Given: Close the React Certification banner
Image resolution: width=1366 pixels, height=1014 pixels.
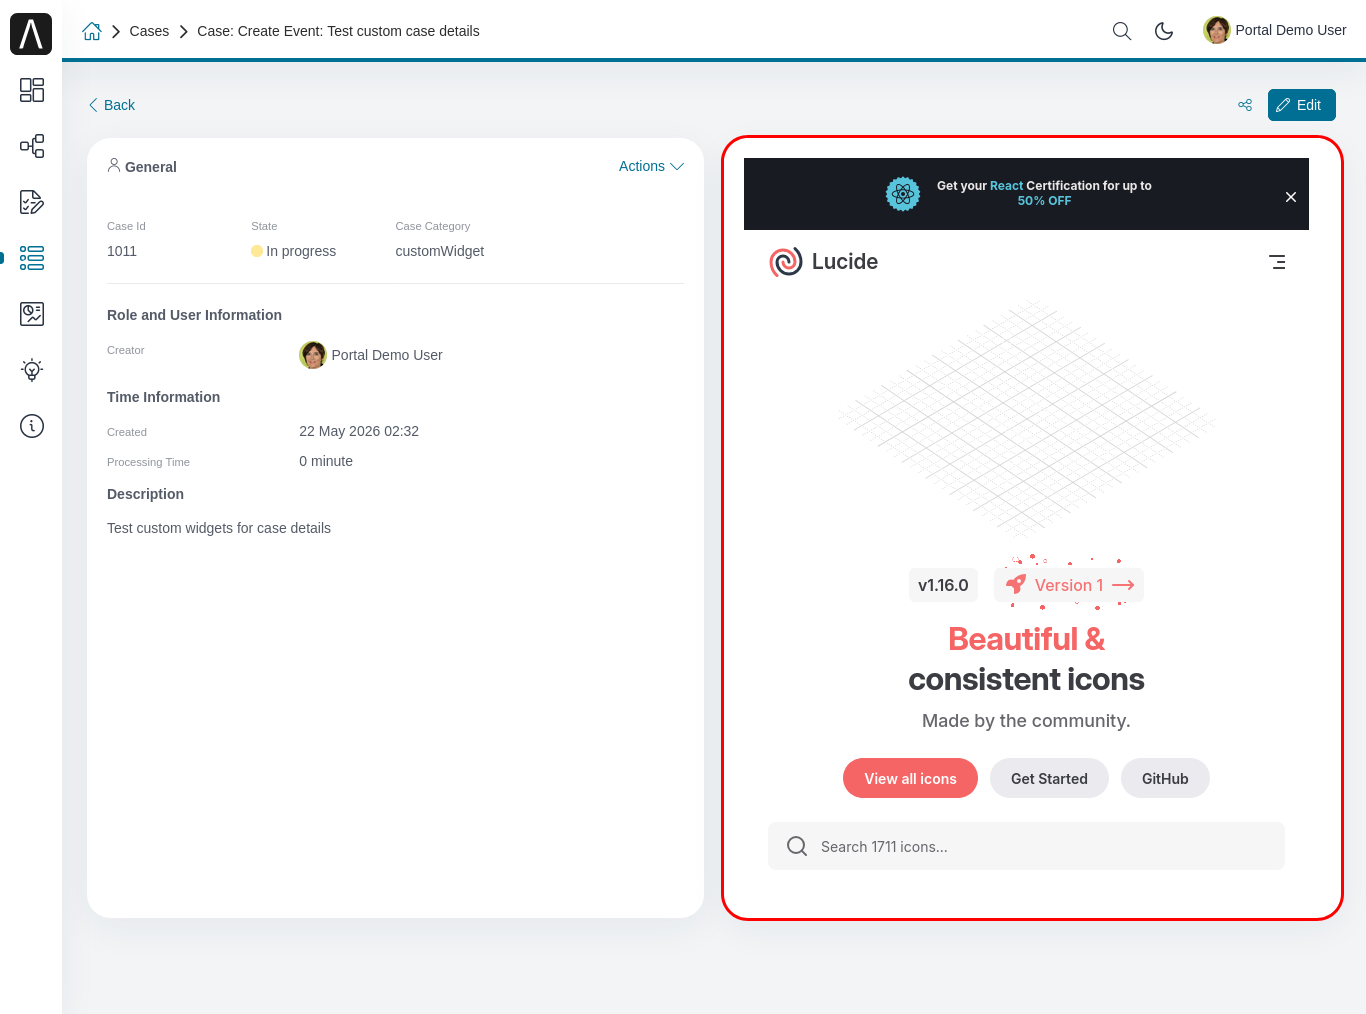Looking at the screenshot, I should click(x=1291, y=197).
